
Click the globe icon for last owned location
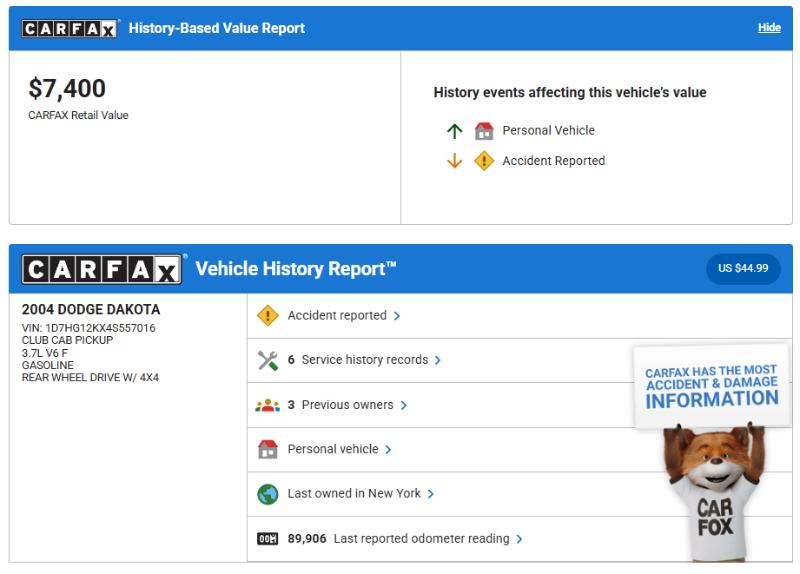[267, 494]
